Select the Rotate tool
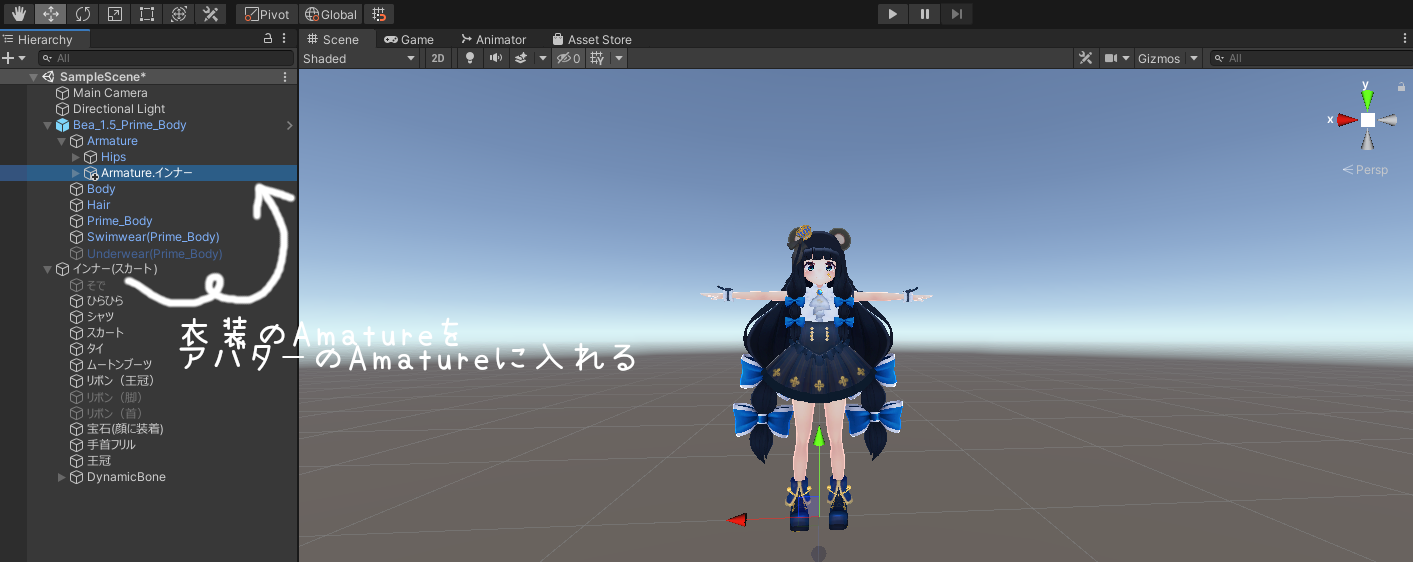Screen dimensions: 1413x562 tap(82, 14)
